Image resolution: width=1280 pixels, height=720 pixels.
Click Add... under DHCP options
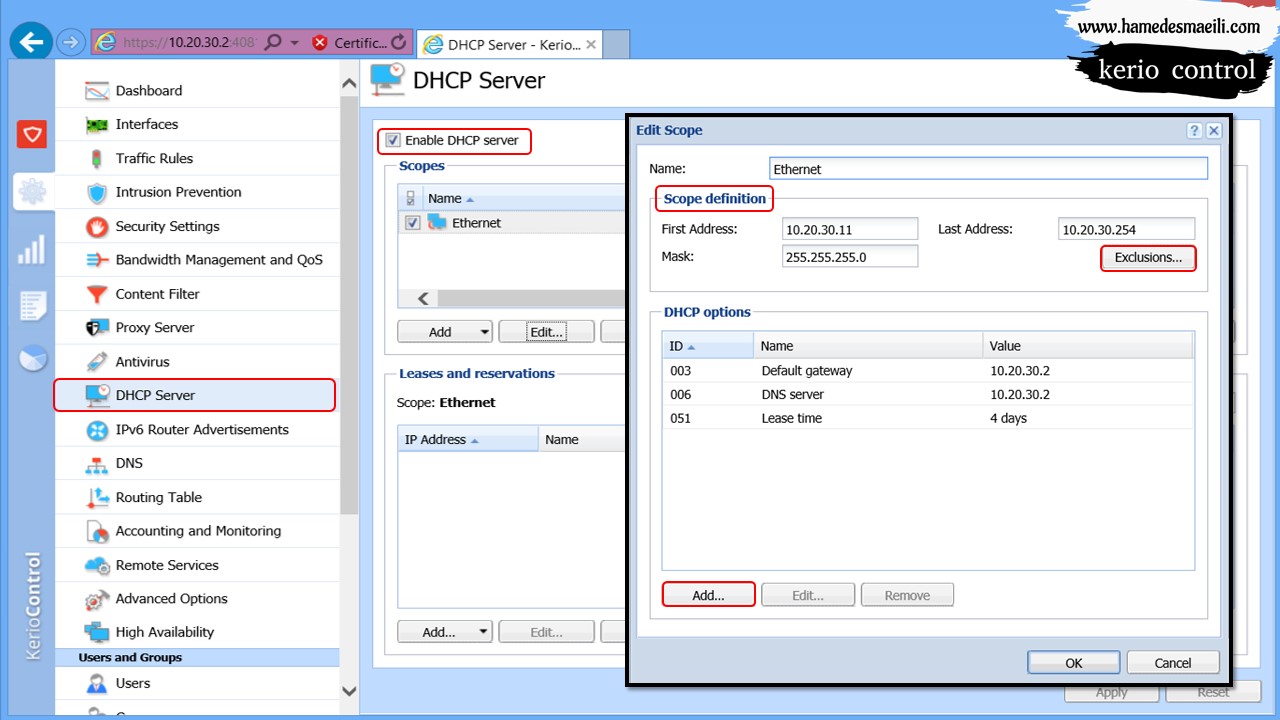(708, 595)
